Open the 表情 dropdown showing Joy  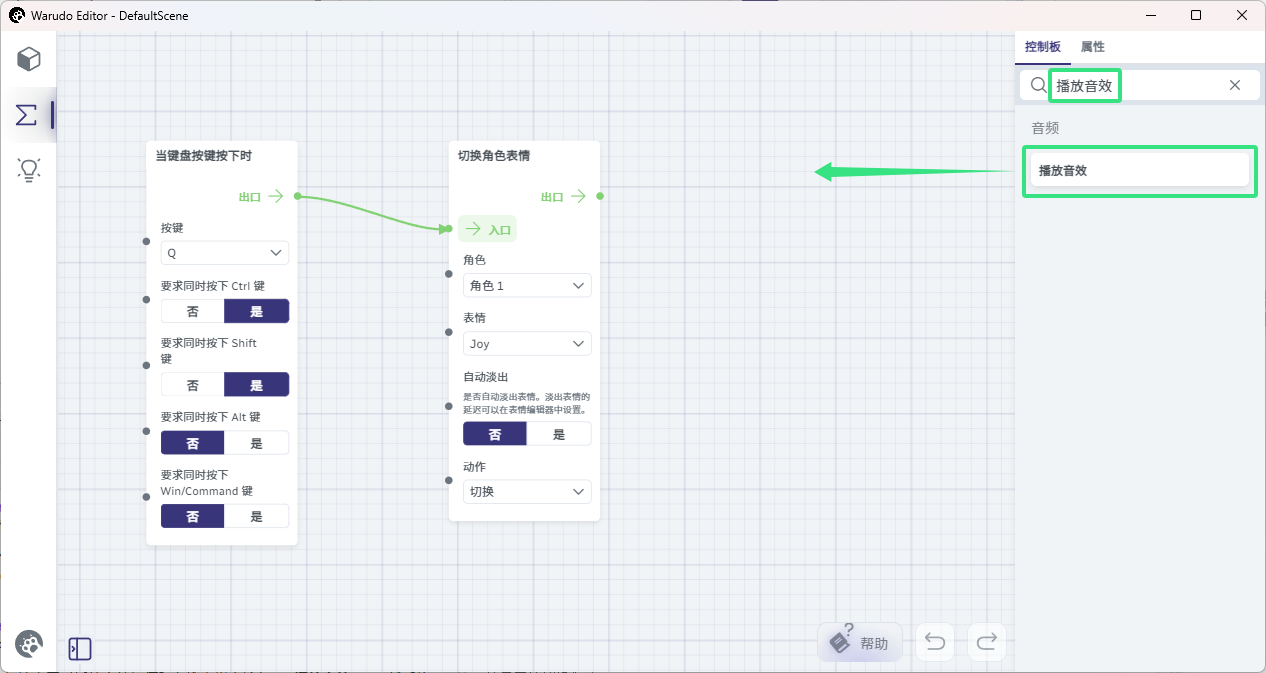point(527,344)
